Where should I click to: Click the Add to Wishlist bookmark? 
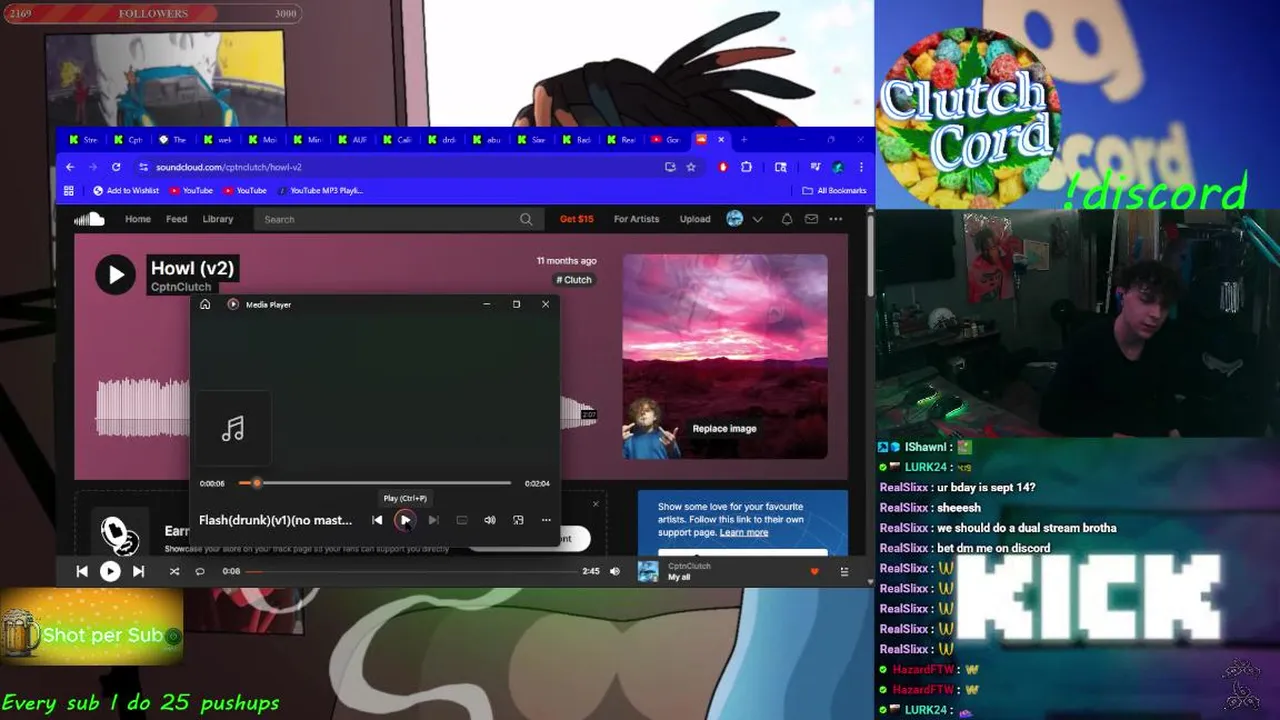[126, 190]
